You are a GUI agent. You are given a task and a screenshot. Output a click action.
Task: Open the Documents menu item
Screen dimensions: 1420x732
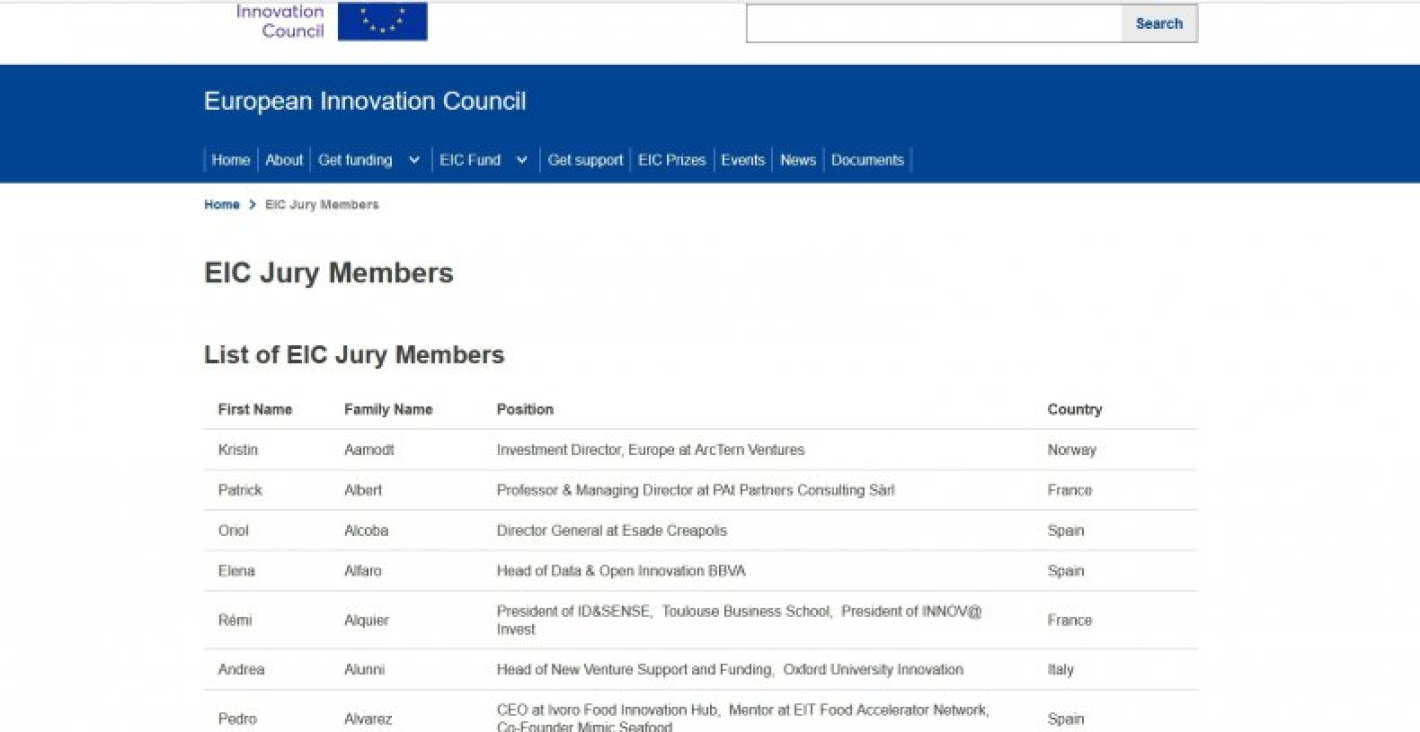867,160
